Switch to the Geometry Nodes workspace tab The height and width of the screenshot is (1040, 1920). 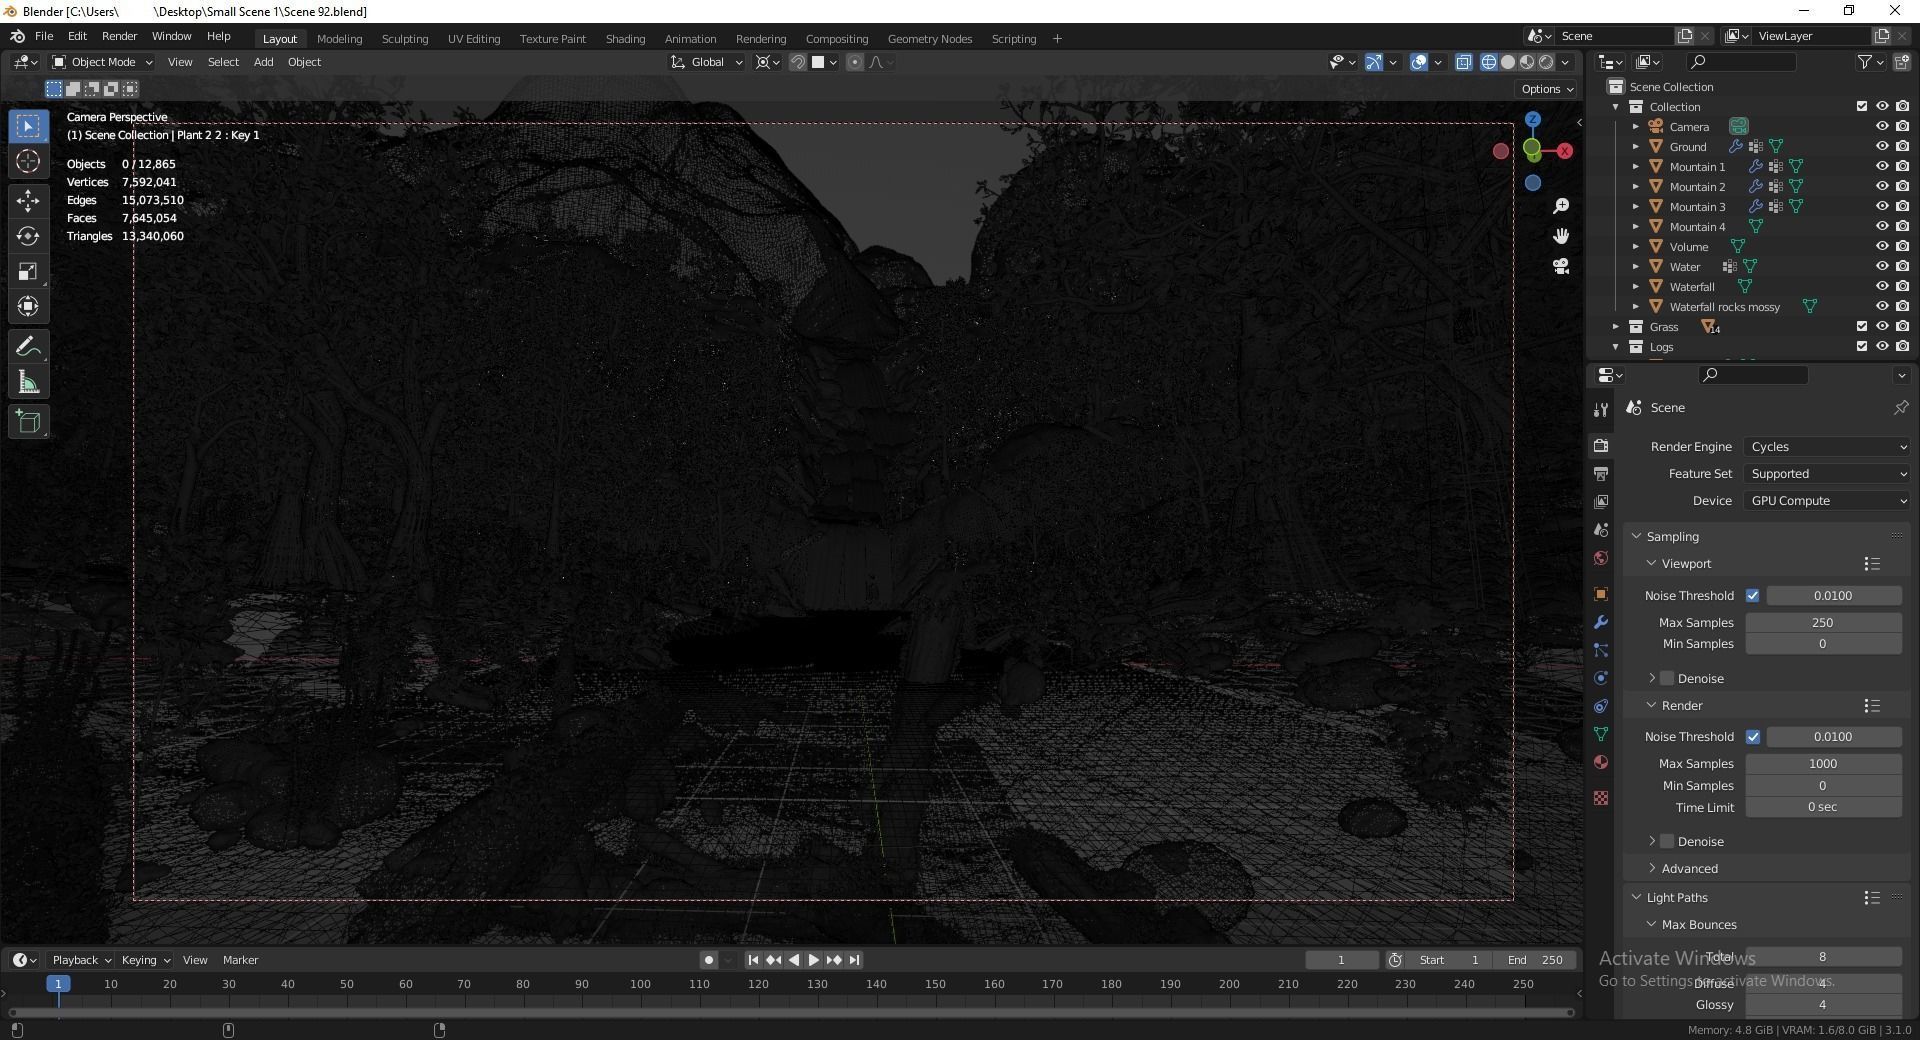[930, 39]
